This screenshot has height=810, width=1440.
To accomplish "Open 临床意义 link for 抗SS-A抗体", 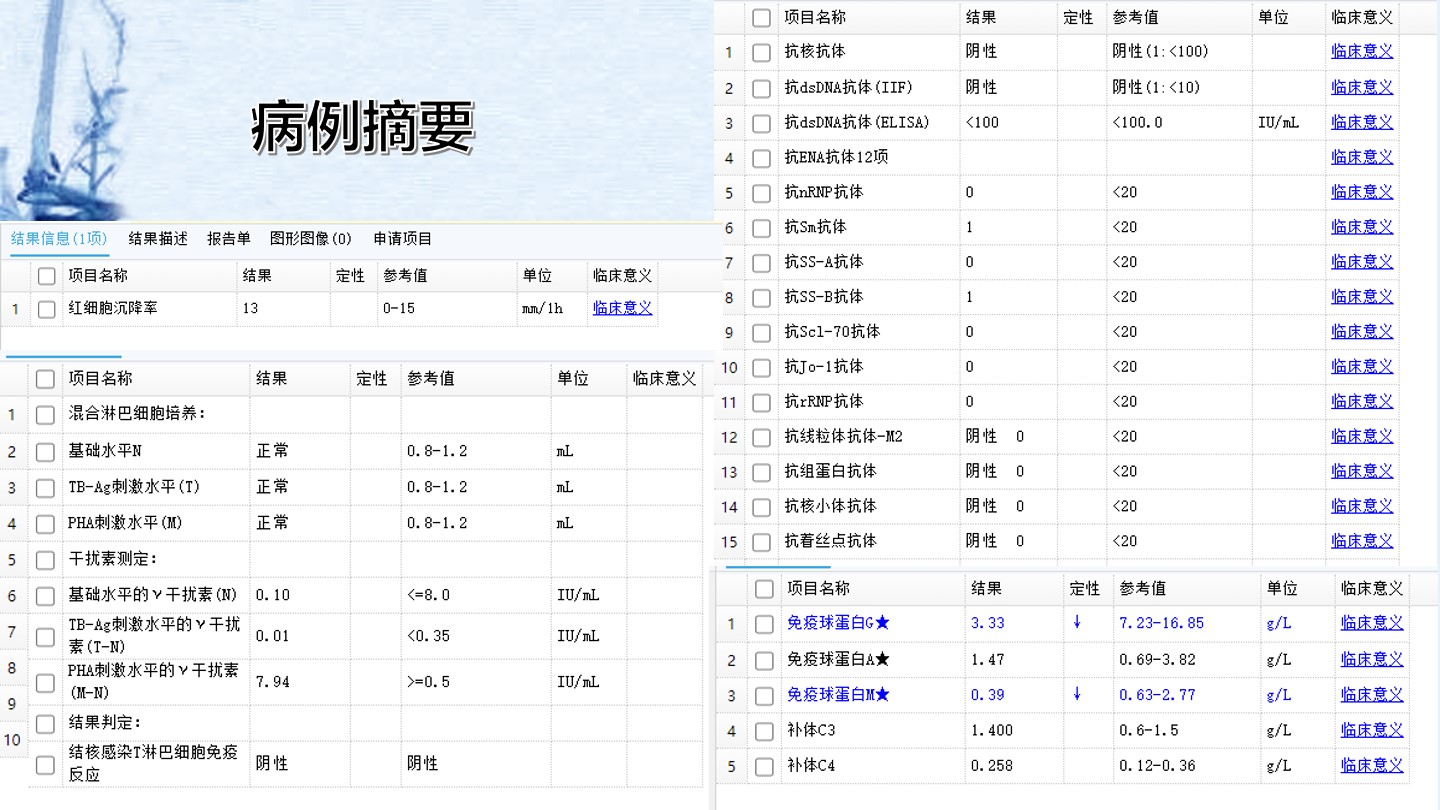I will 1362,262.
